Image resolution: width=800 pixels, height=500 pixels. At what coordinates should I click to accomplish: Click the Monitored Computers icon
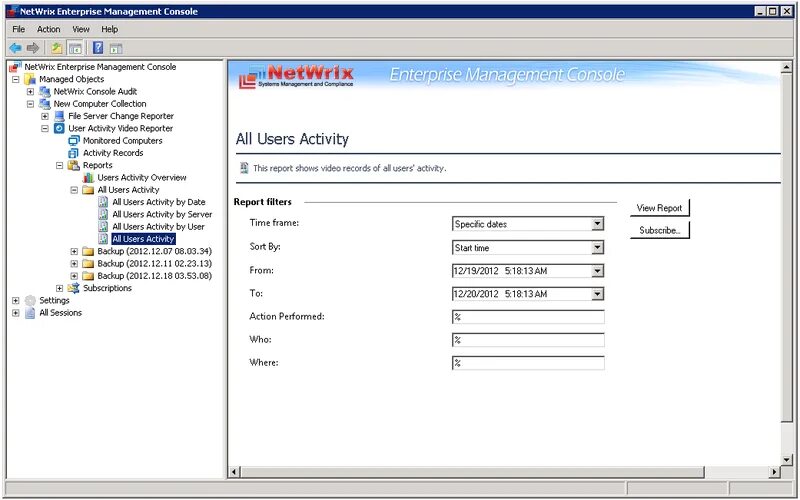[x=74, y=141]
